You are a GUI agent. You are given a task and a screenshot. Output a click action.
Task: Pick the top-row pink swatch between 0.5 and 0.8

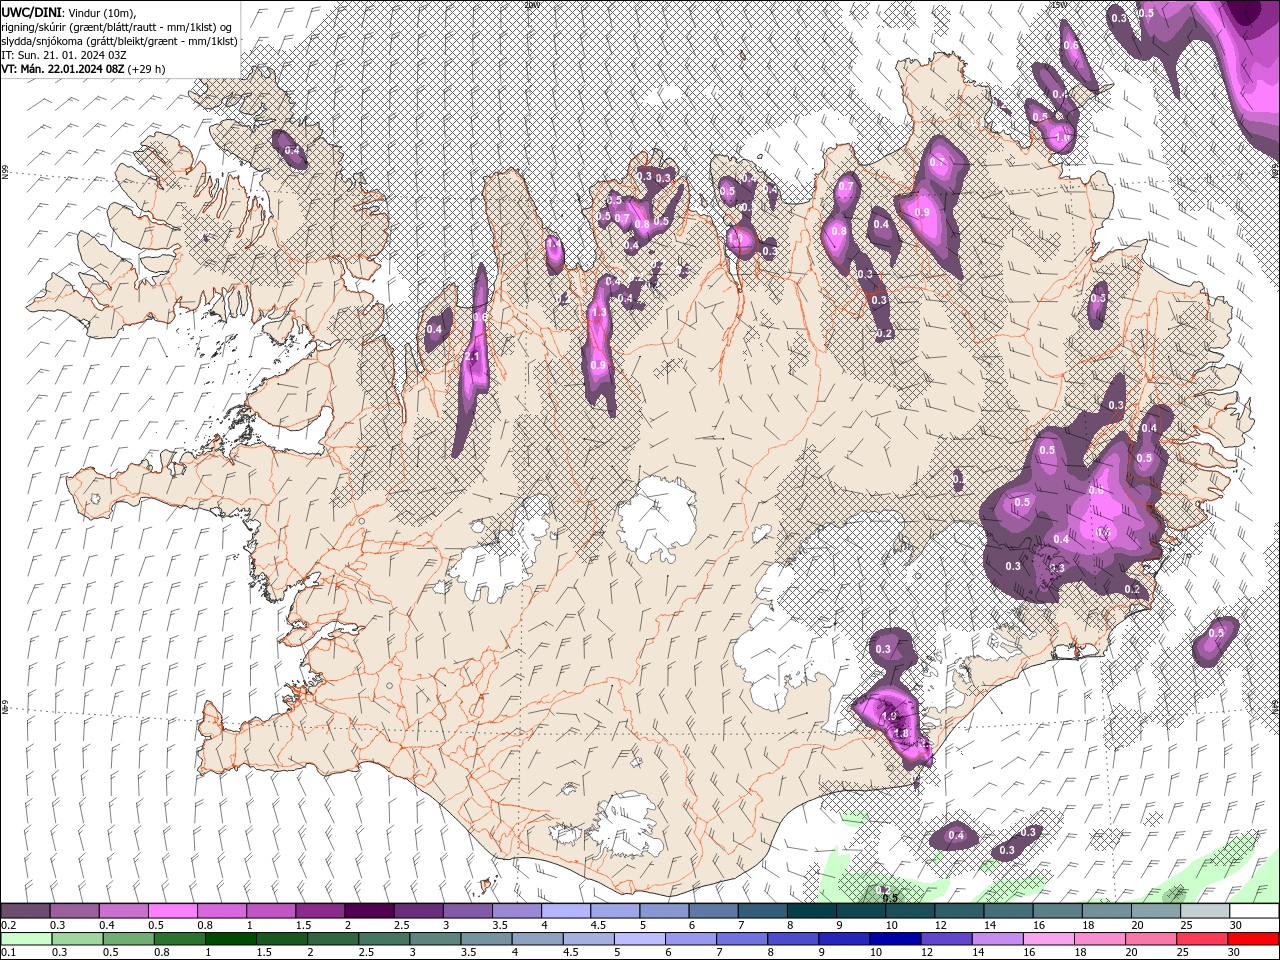172,911
